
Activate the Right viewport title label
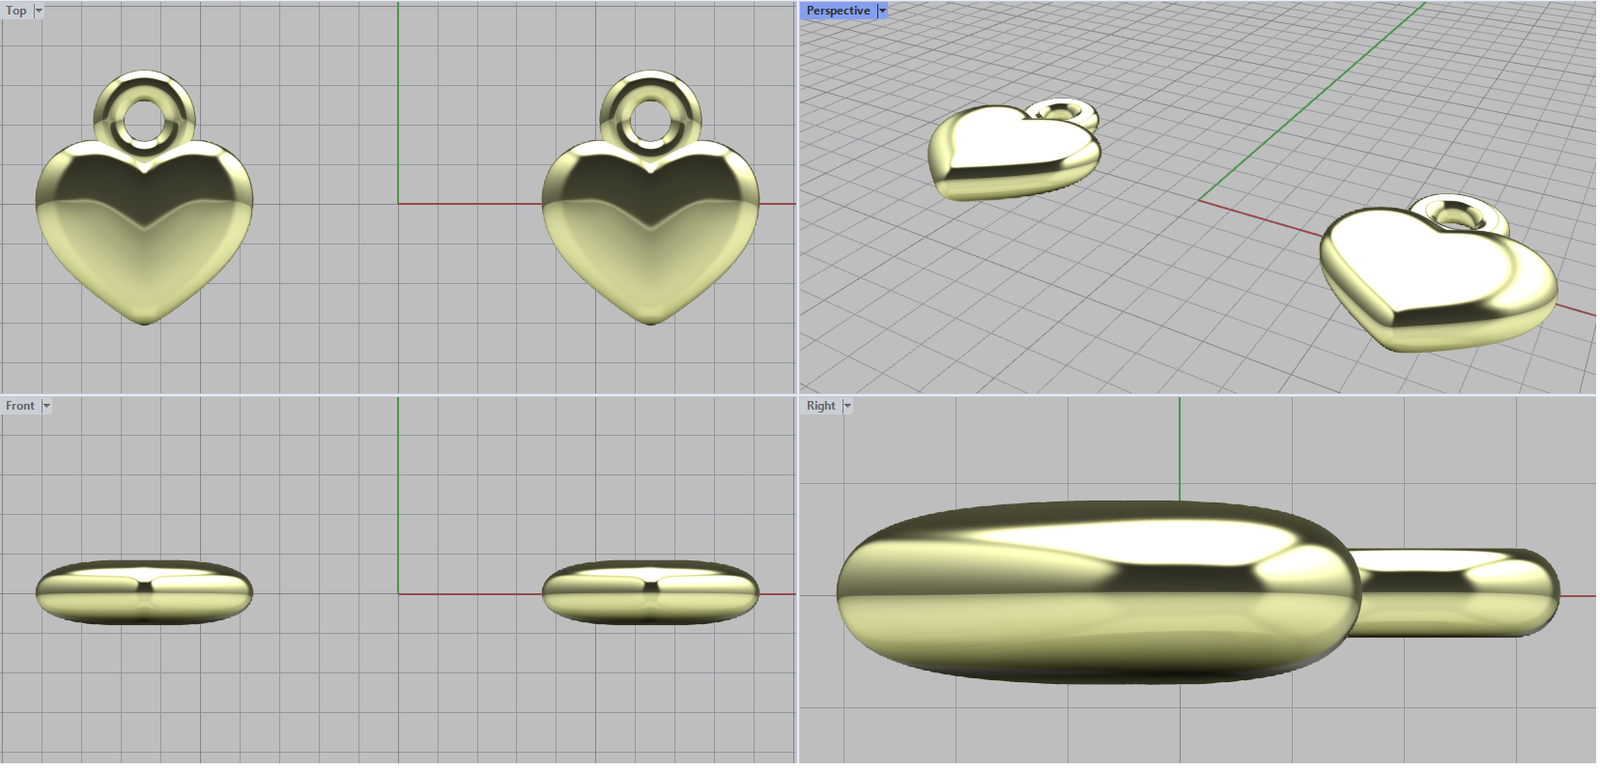(x=821, y=406)
